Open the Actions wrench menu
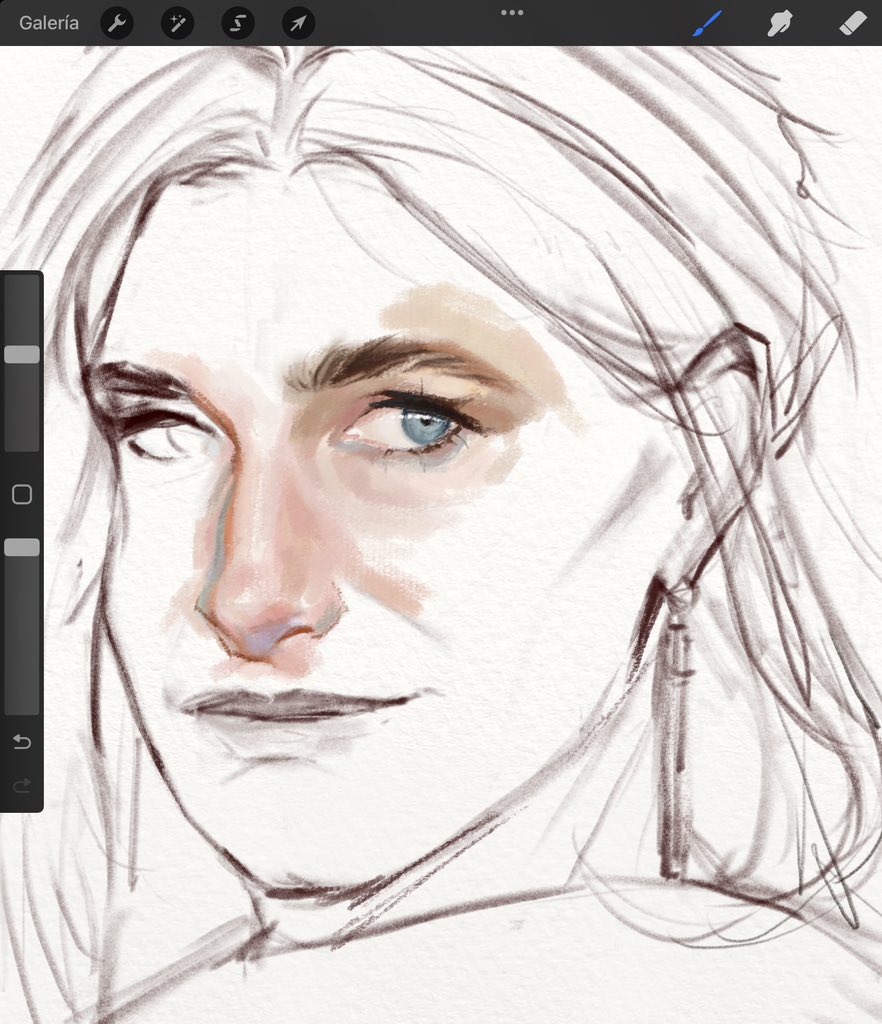 (117, 23)
